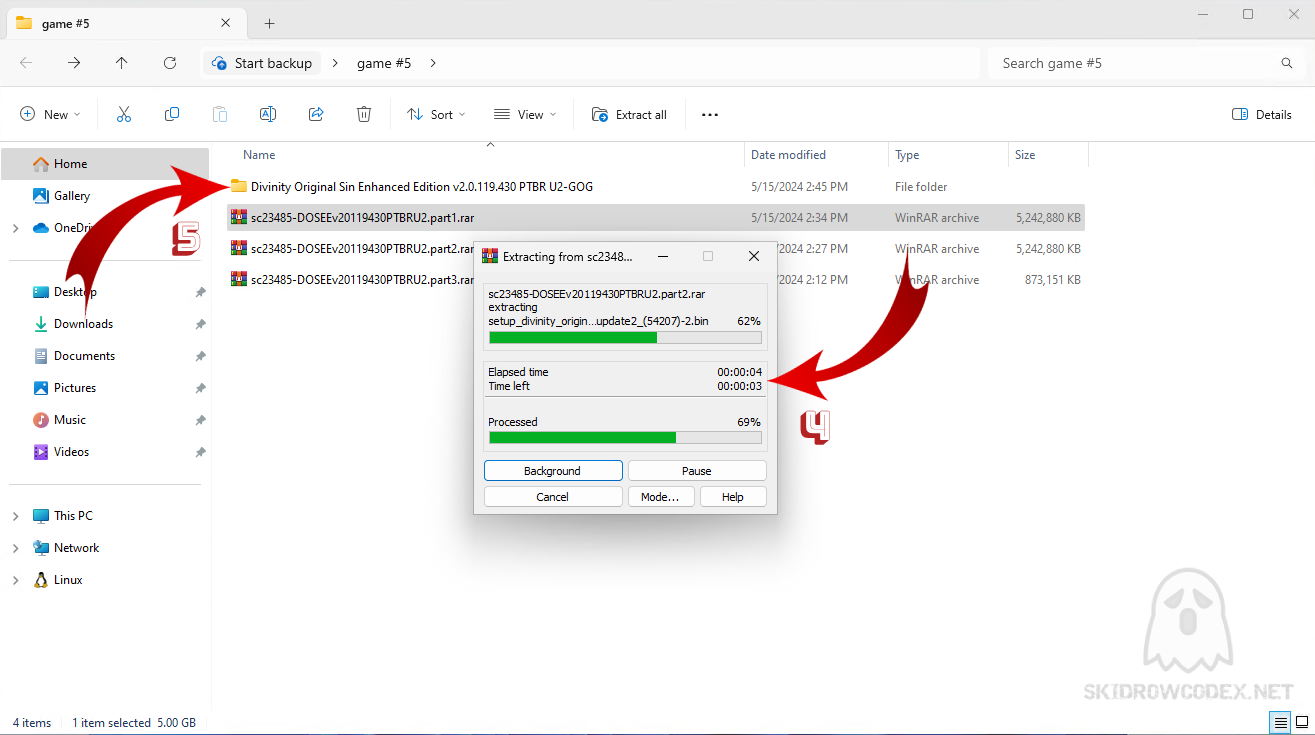Open the Sort dropdown
The height and width of the screenshot is (735, 1315).
click(x=436, y=115)
